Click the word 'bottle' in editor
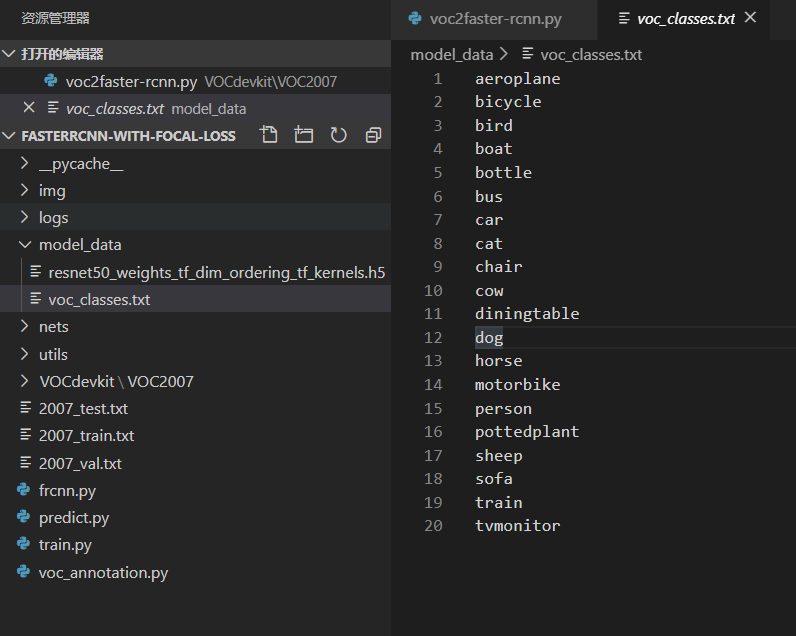The height and width of the screenshot is (636, 796). (x=503, y=172)
